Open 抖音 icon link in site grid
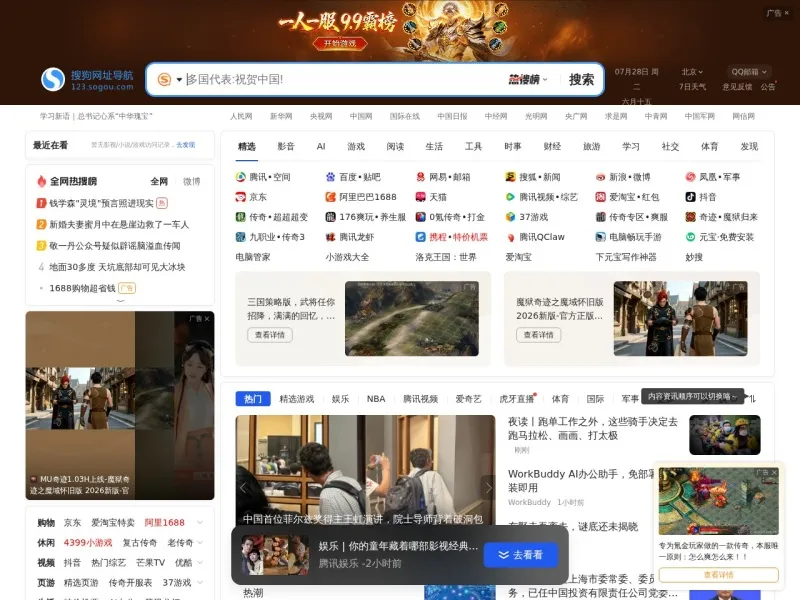Screen dimensions: 800x600 point(690,197)
